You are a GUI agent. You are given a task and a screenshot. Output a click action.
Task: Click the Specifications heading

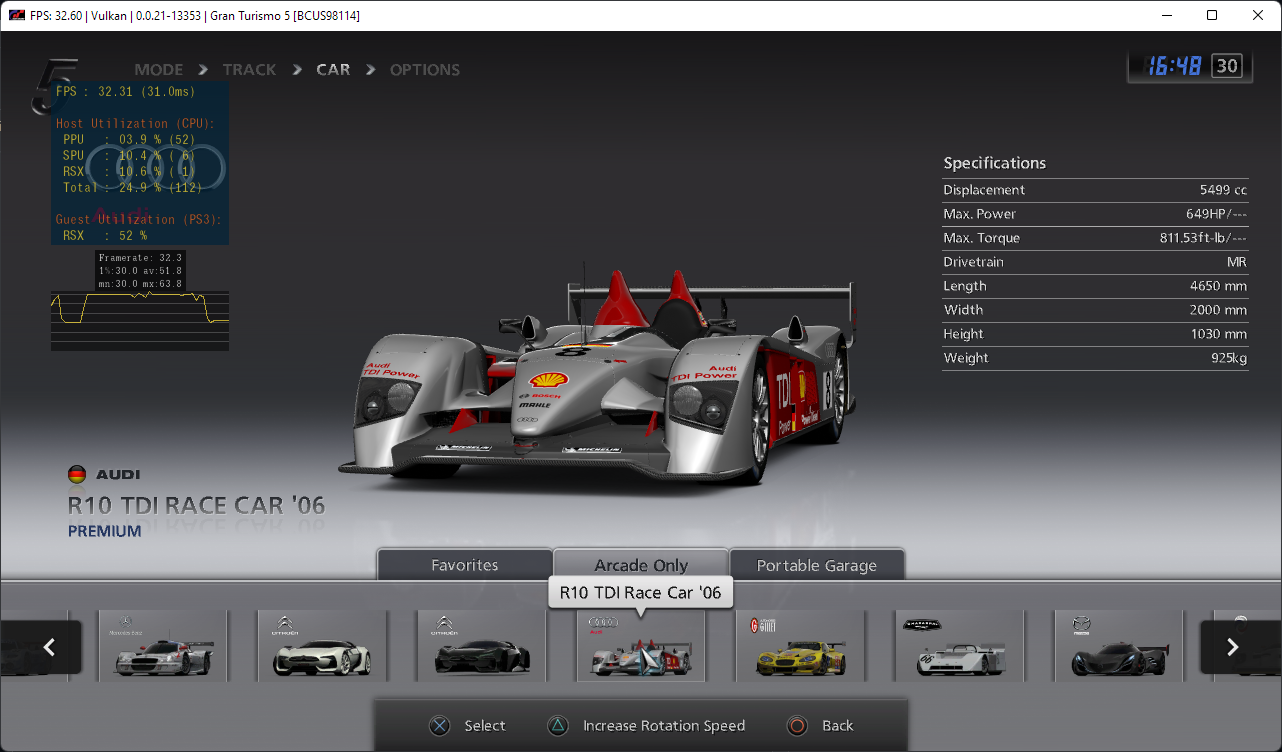(x=995, y=163)
